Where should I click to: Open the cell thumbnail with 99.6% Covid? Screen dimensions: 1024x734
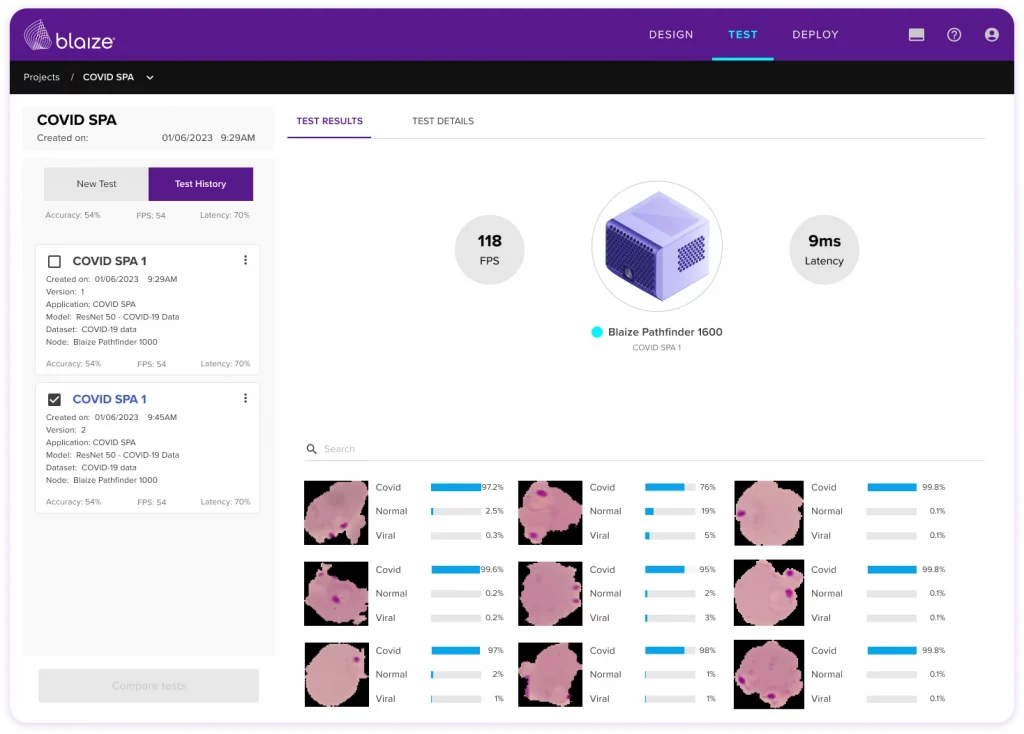[336, 594]
